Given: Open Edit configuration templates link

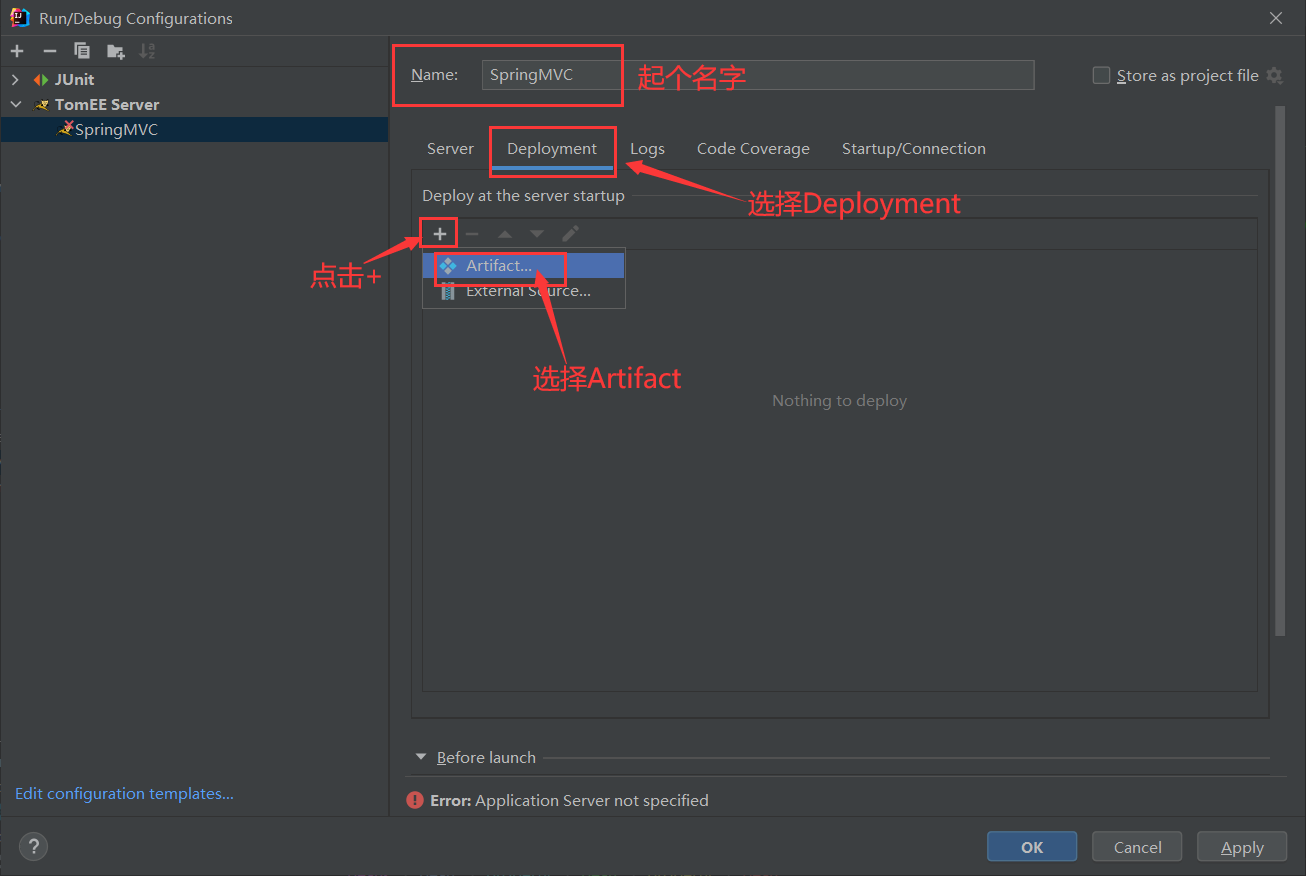Looking at the screenshot, I should point(124,793).
